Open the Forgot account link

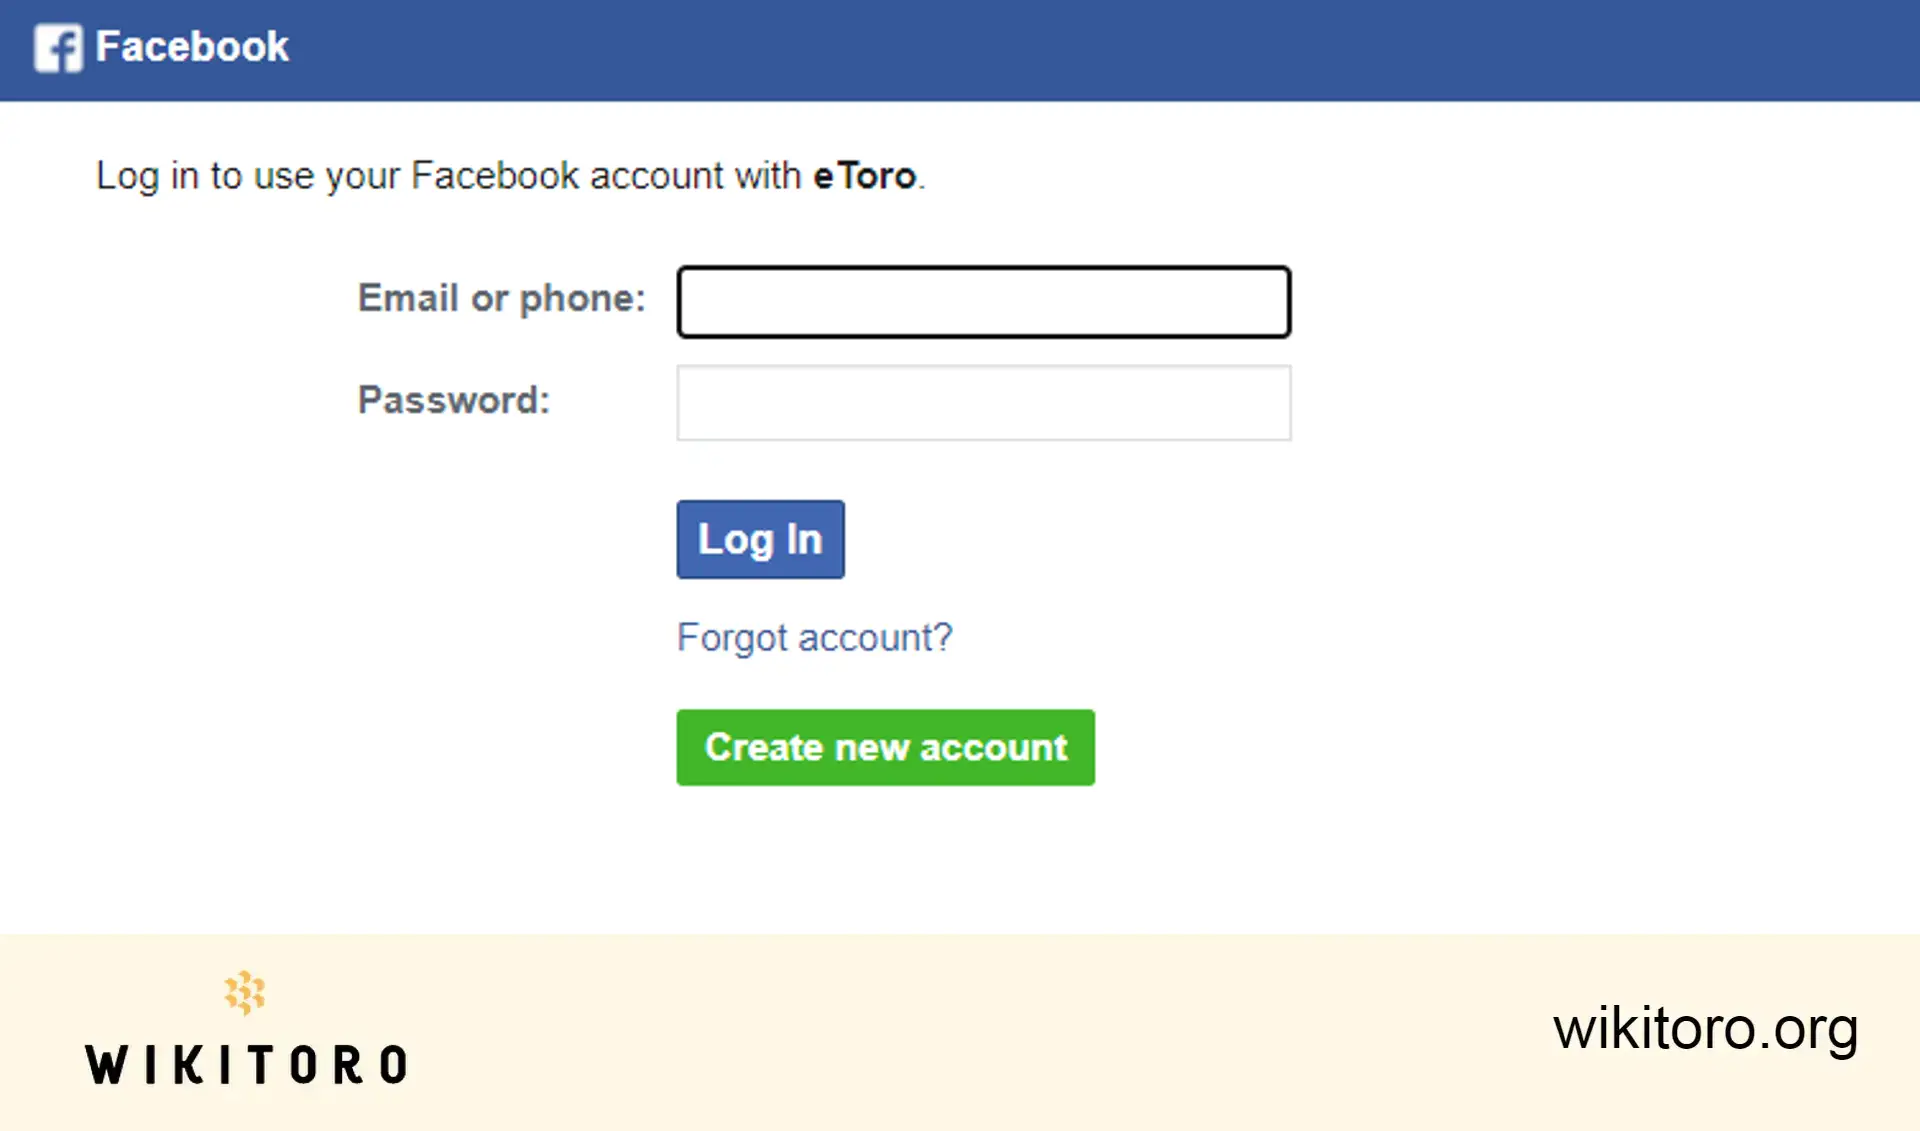click(814, 637)
